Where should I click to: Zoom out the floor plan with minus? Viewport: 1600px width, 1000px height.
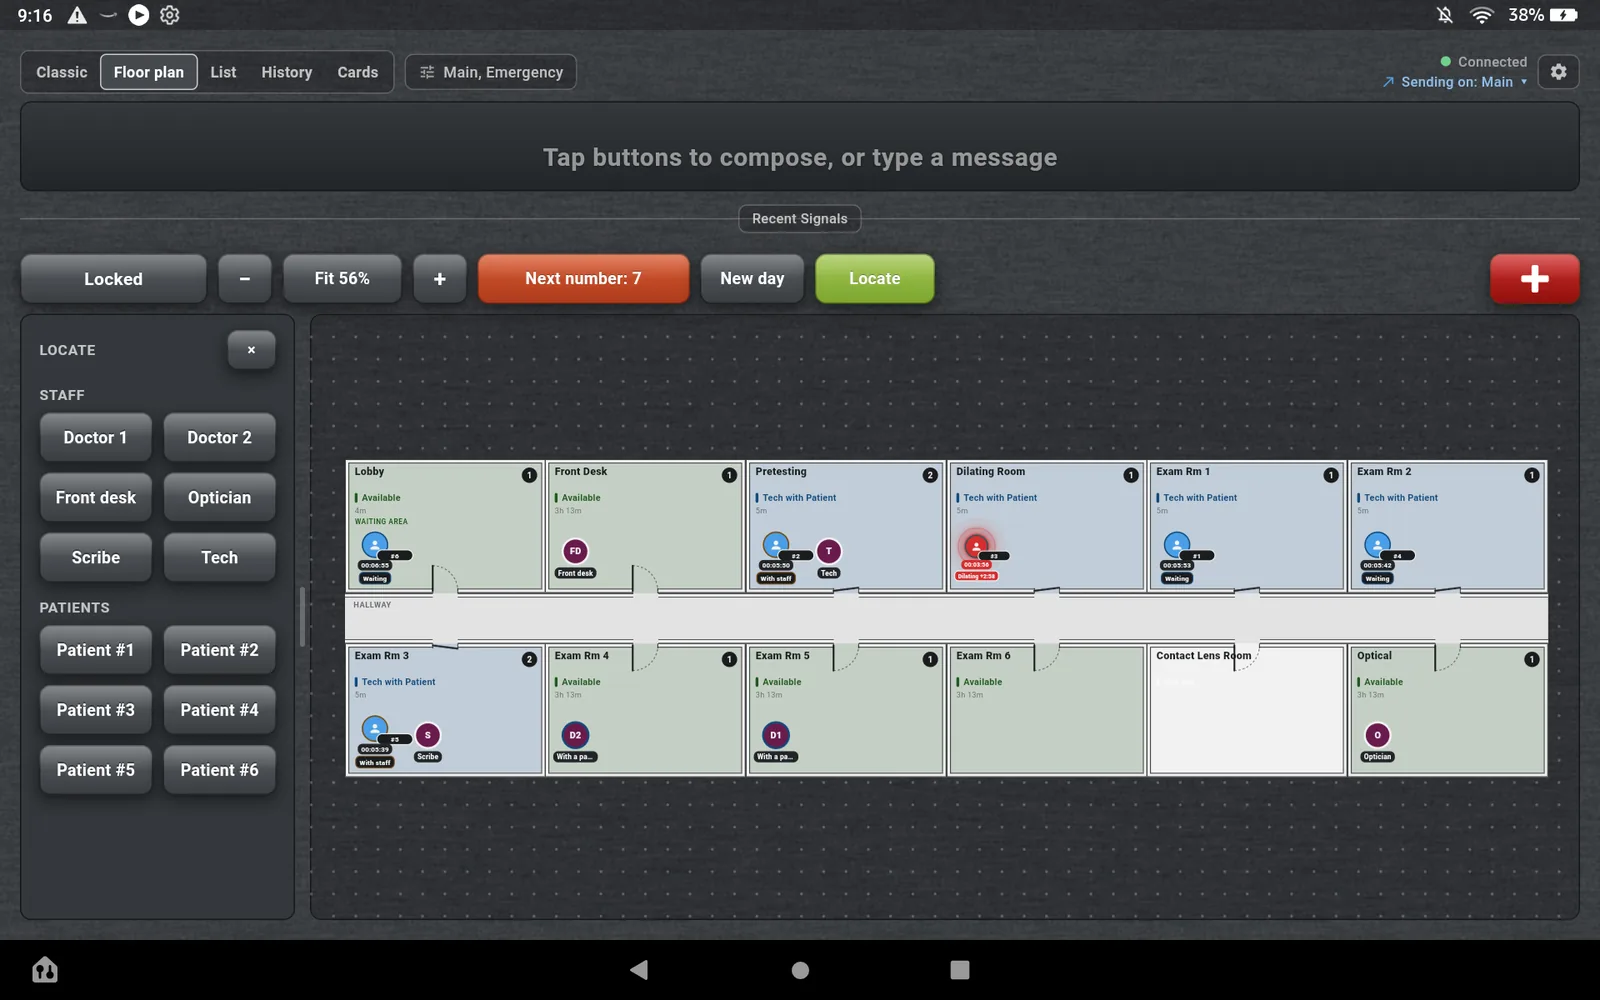coord(245,279)
